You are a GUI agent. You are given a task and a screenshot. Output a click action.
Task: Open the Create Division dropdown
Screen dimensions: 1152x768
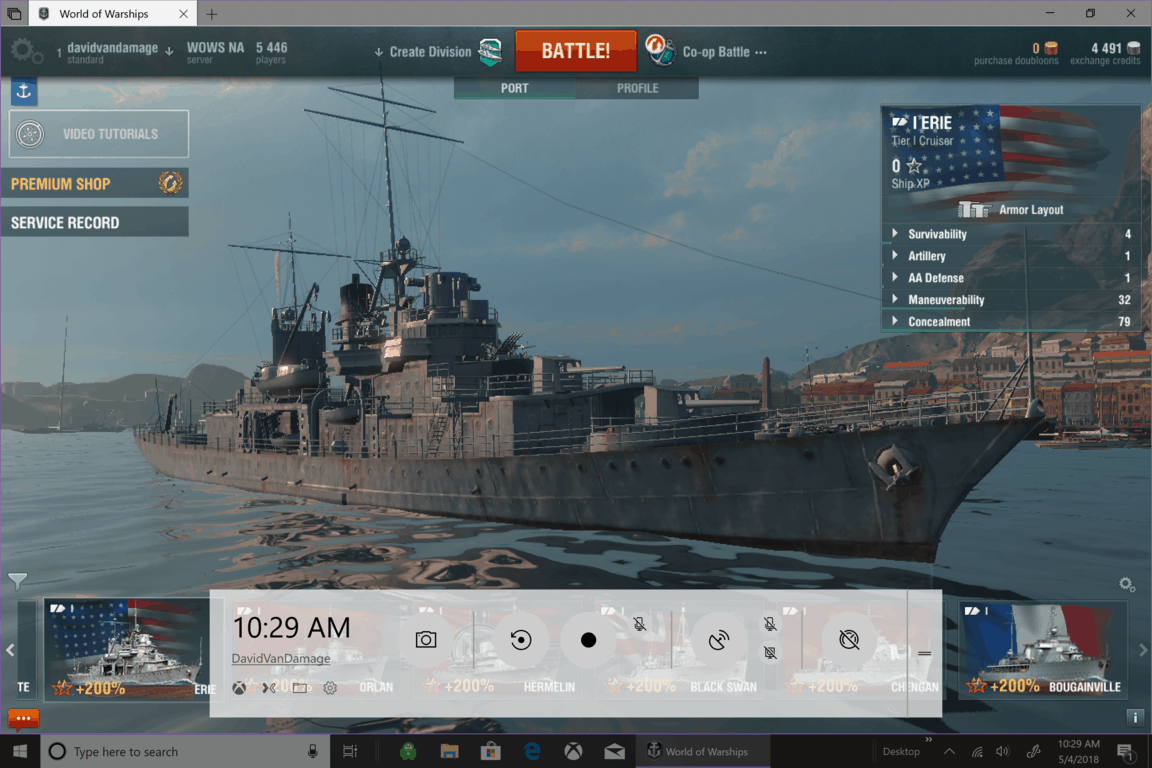[x=423, y=51]
